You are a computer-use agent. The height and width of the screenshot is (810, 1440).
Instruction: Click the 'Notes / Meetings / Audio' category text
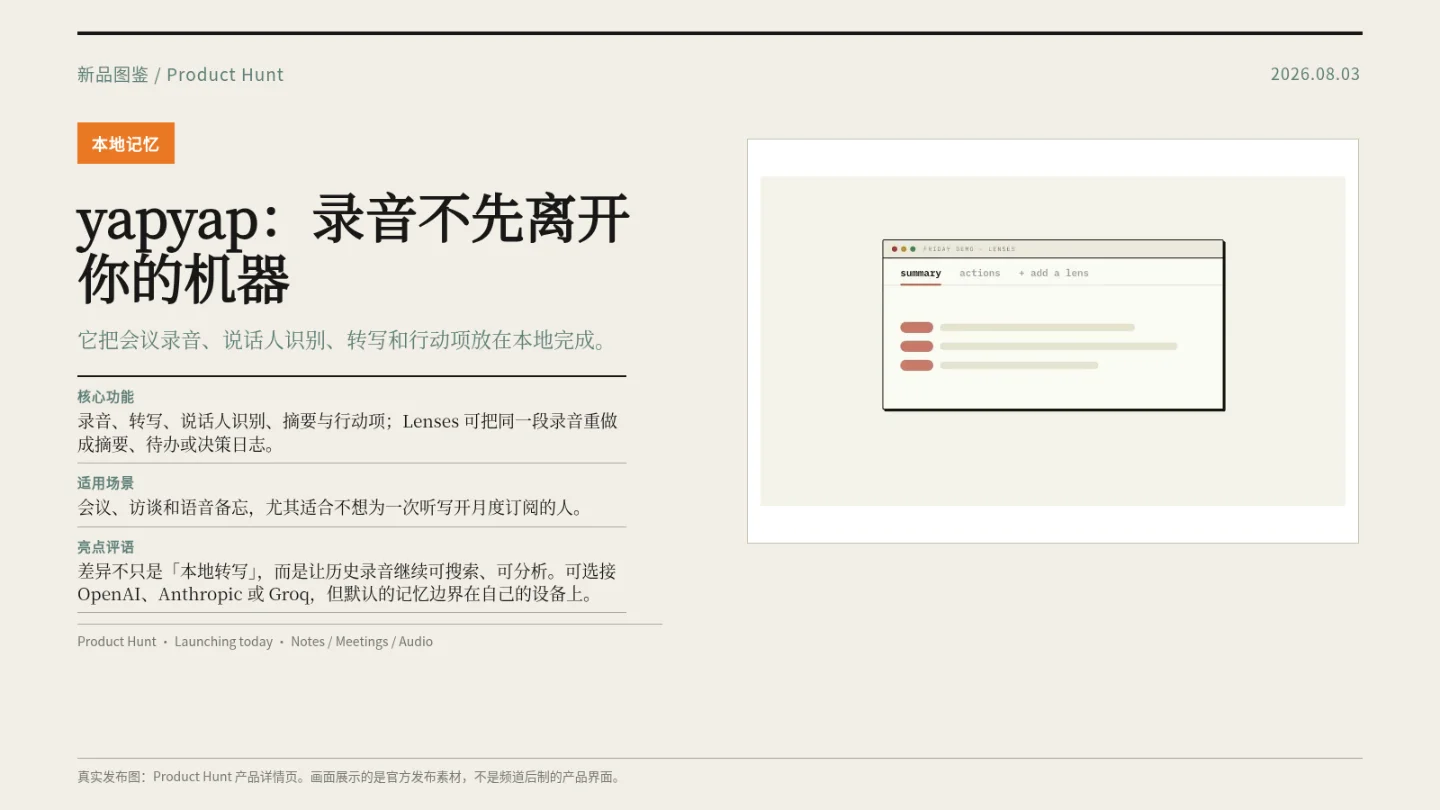tap(362, 642)
